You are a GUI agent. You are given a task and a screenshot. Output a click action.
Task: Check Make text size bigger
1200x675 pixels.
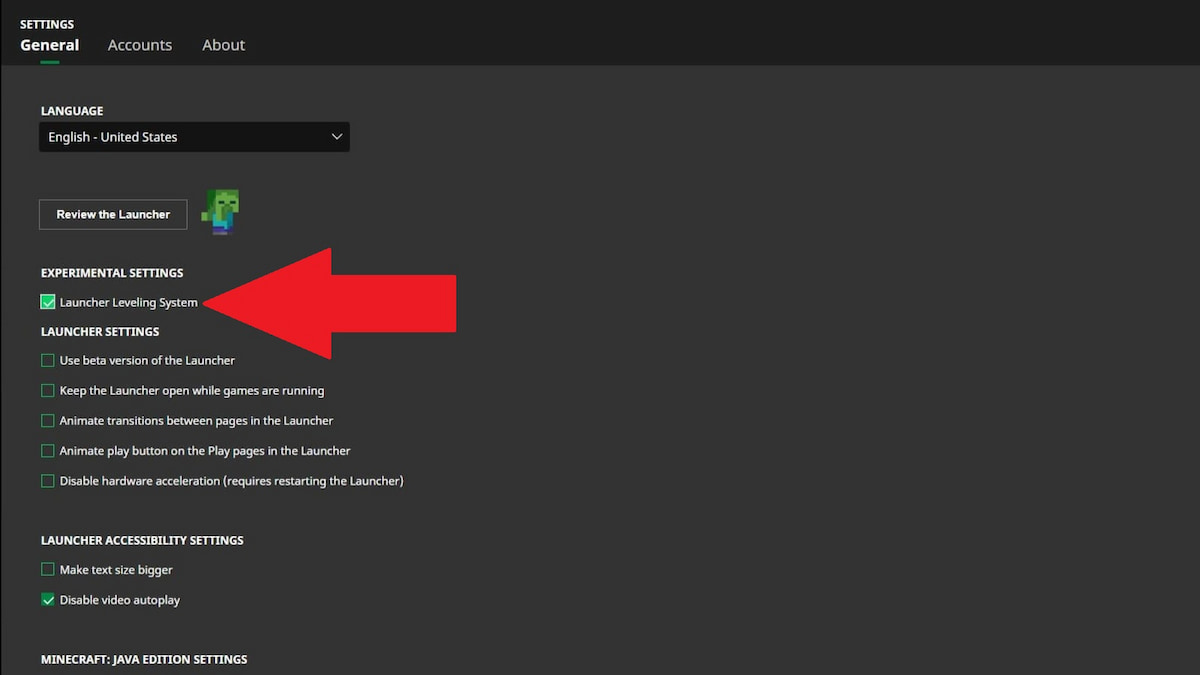coord(47,569)
